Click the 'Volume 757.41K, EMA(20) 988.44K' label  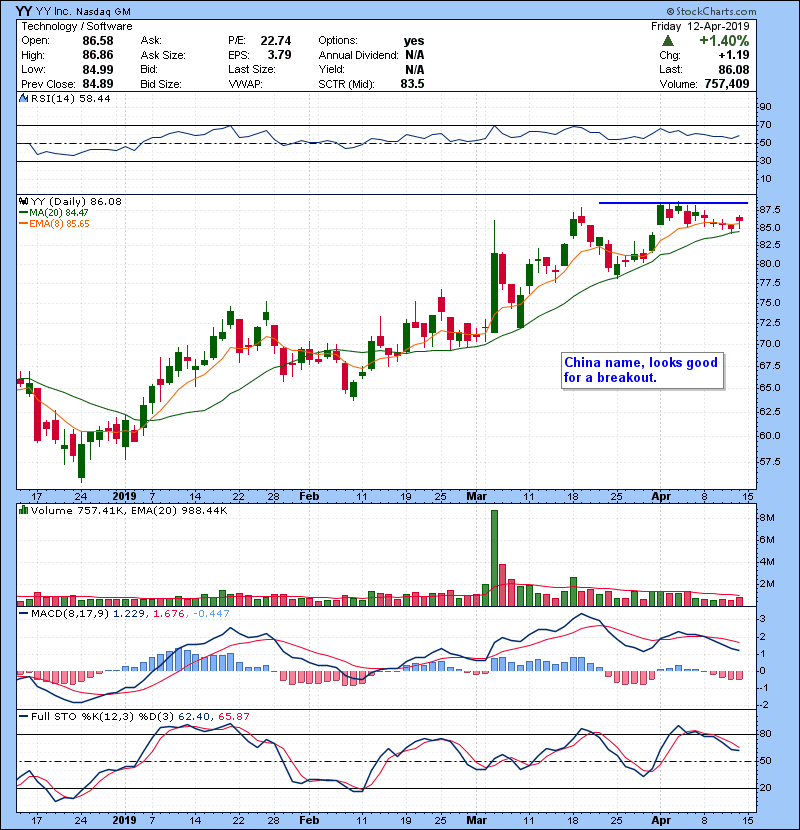coord(129,510)
